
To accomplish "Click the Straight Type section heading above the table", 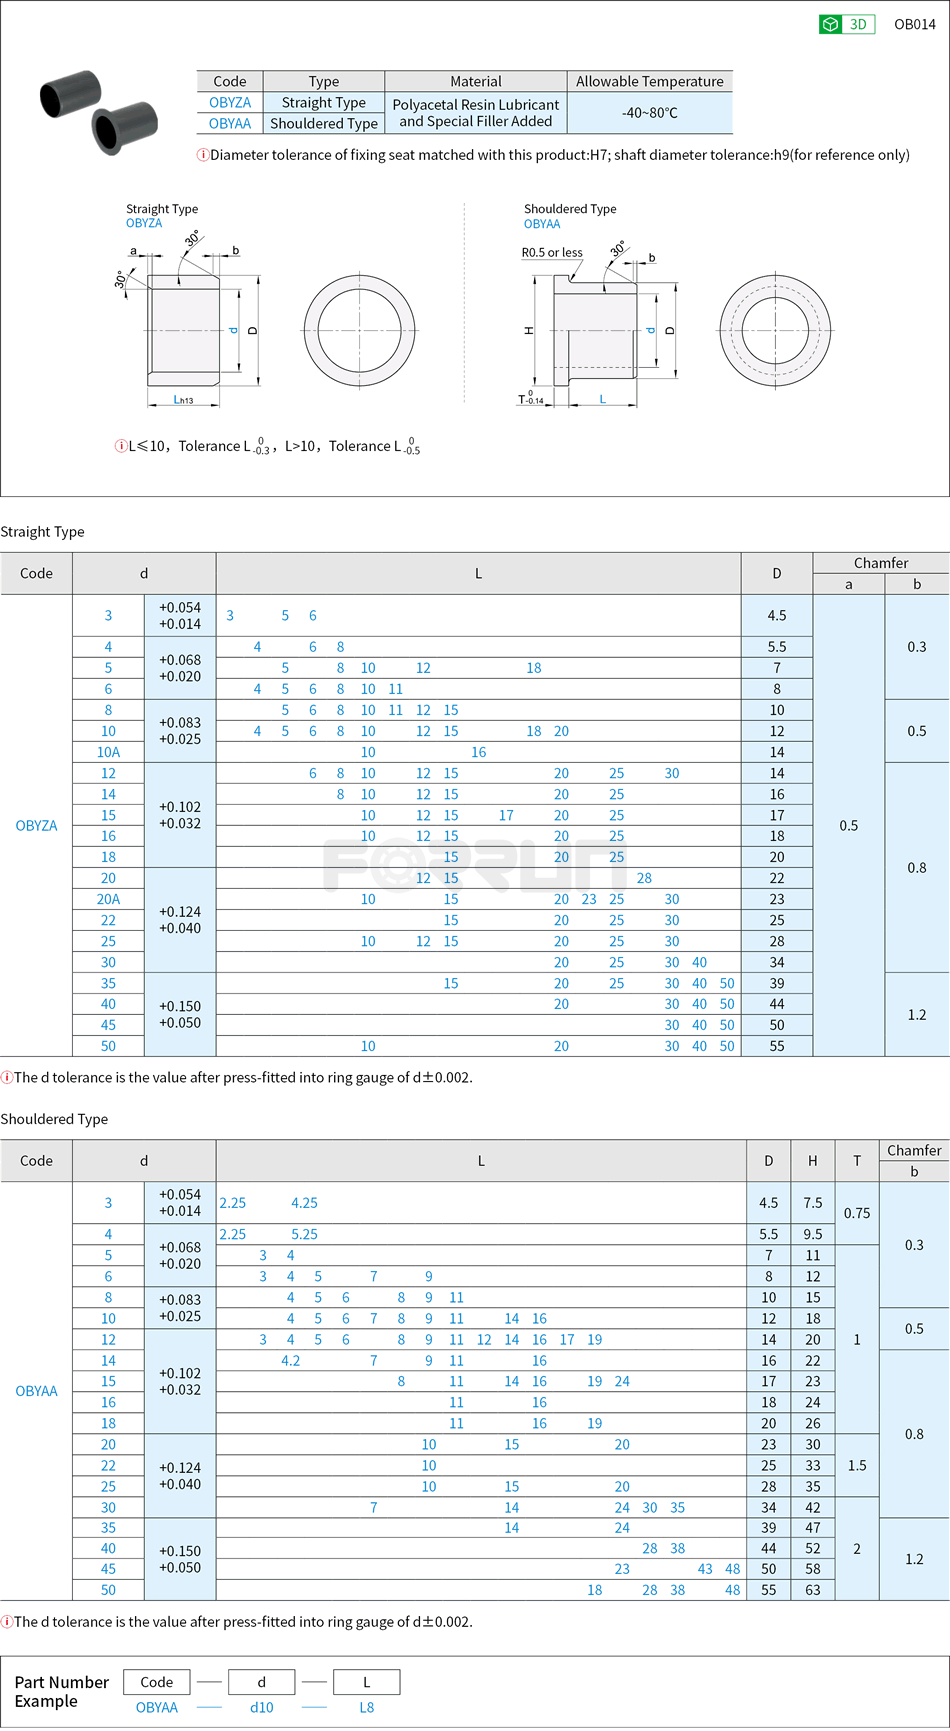I will (x=42, y=531).
